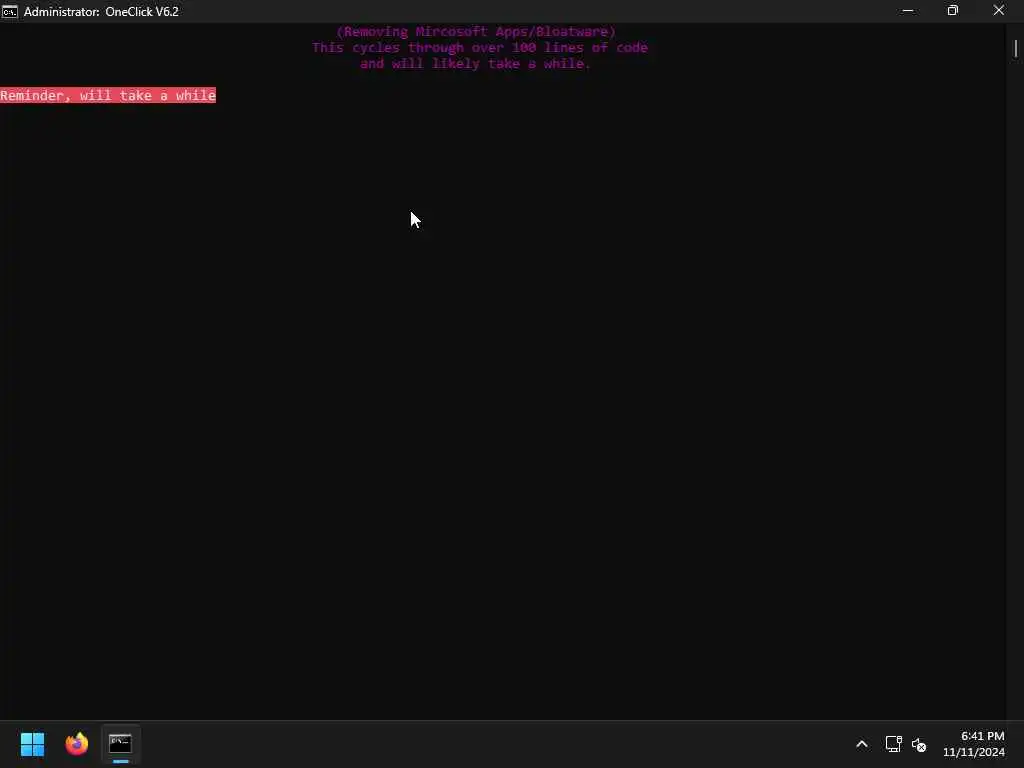
Task: Click the 'and will likely take a while.' line
Action: (475, 63)
